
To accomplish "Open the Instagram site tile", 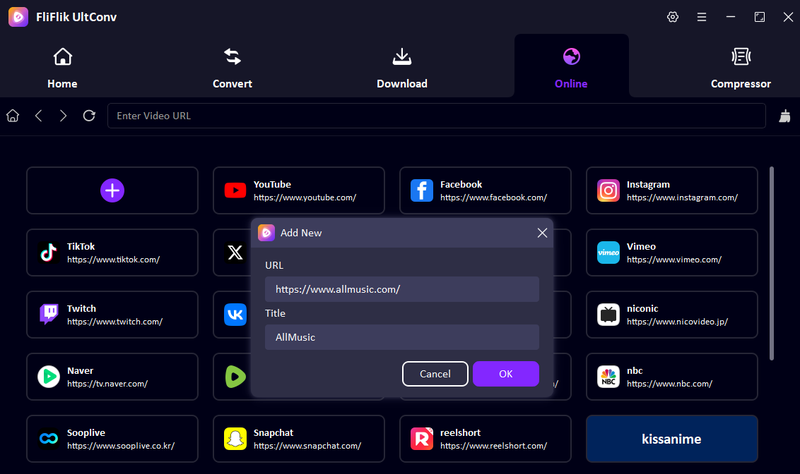I will pyautogui.click(x=671, y=190).
